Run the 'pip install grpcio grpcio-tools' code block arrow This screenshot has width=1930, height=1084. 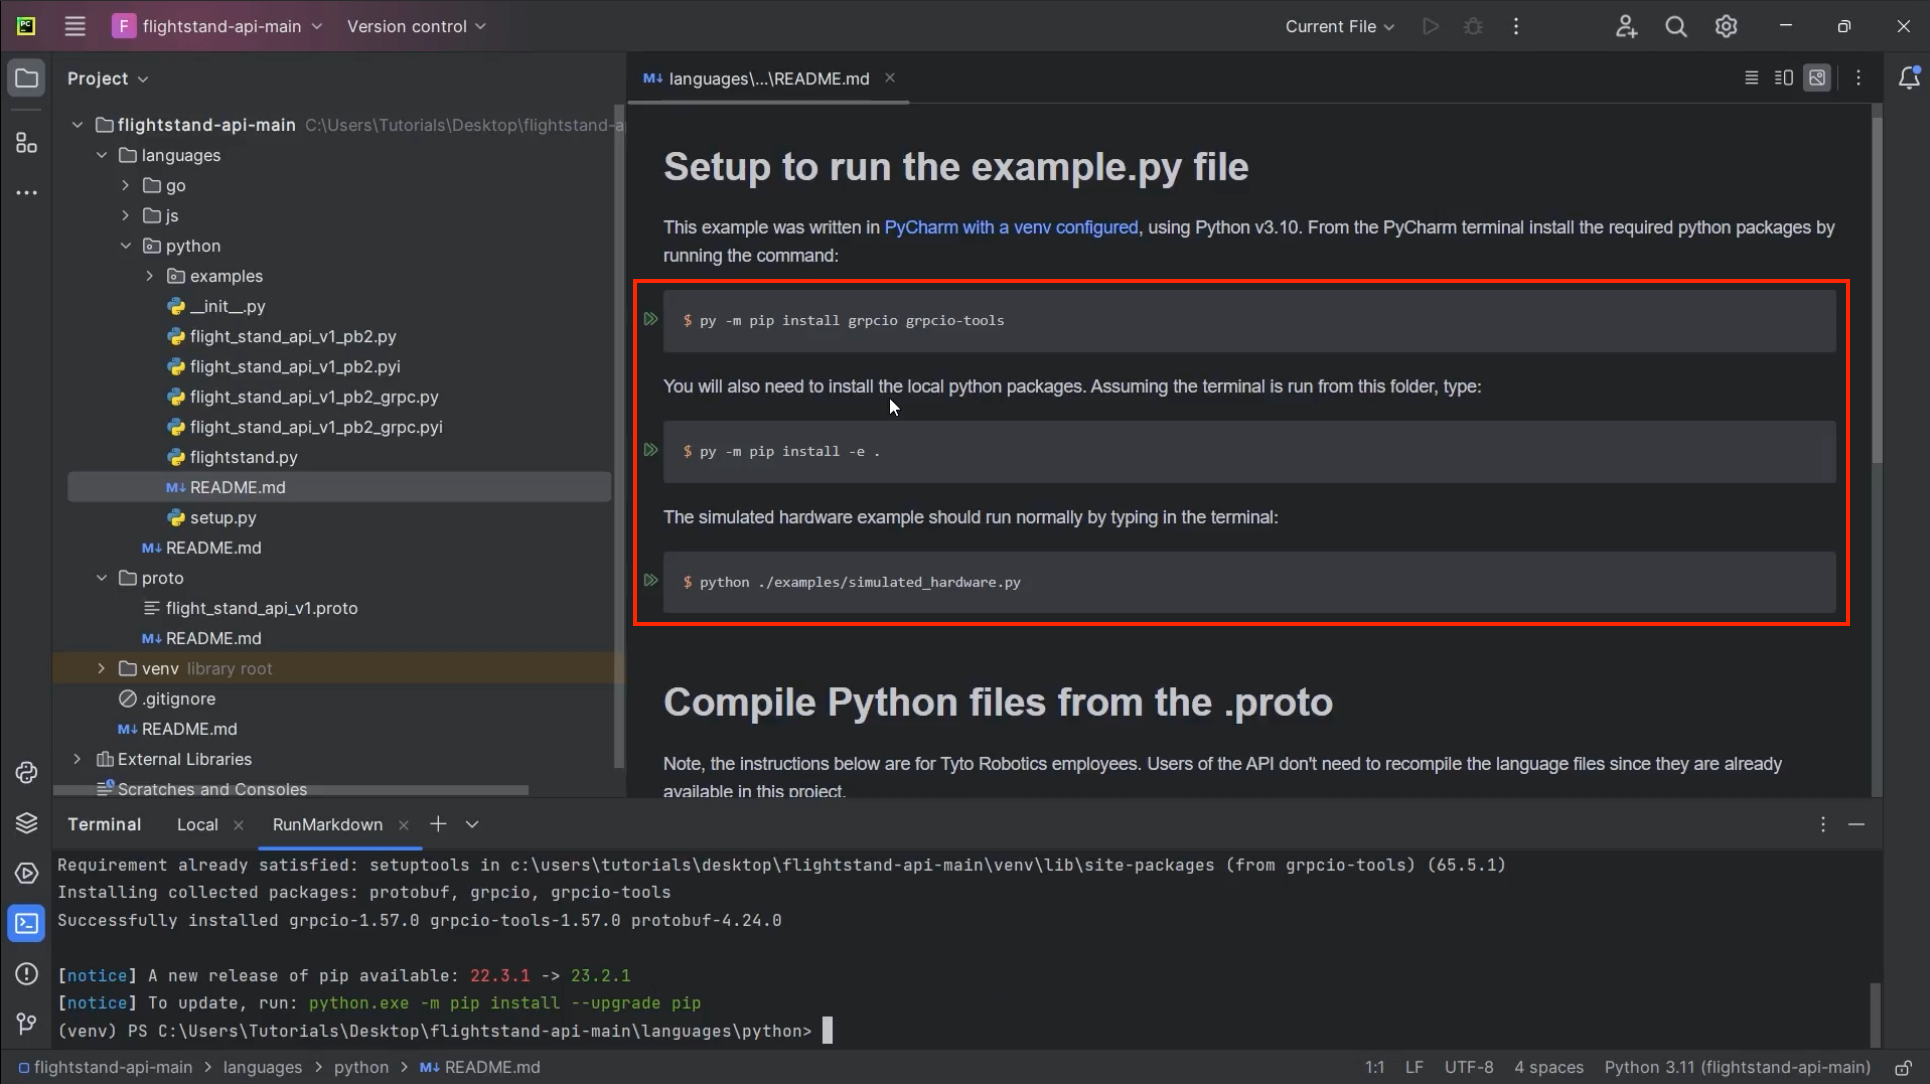click(x=651, y=319)
